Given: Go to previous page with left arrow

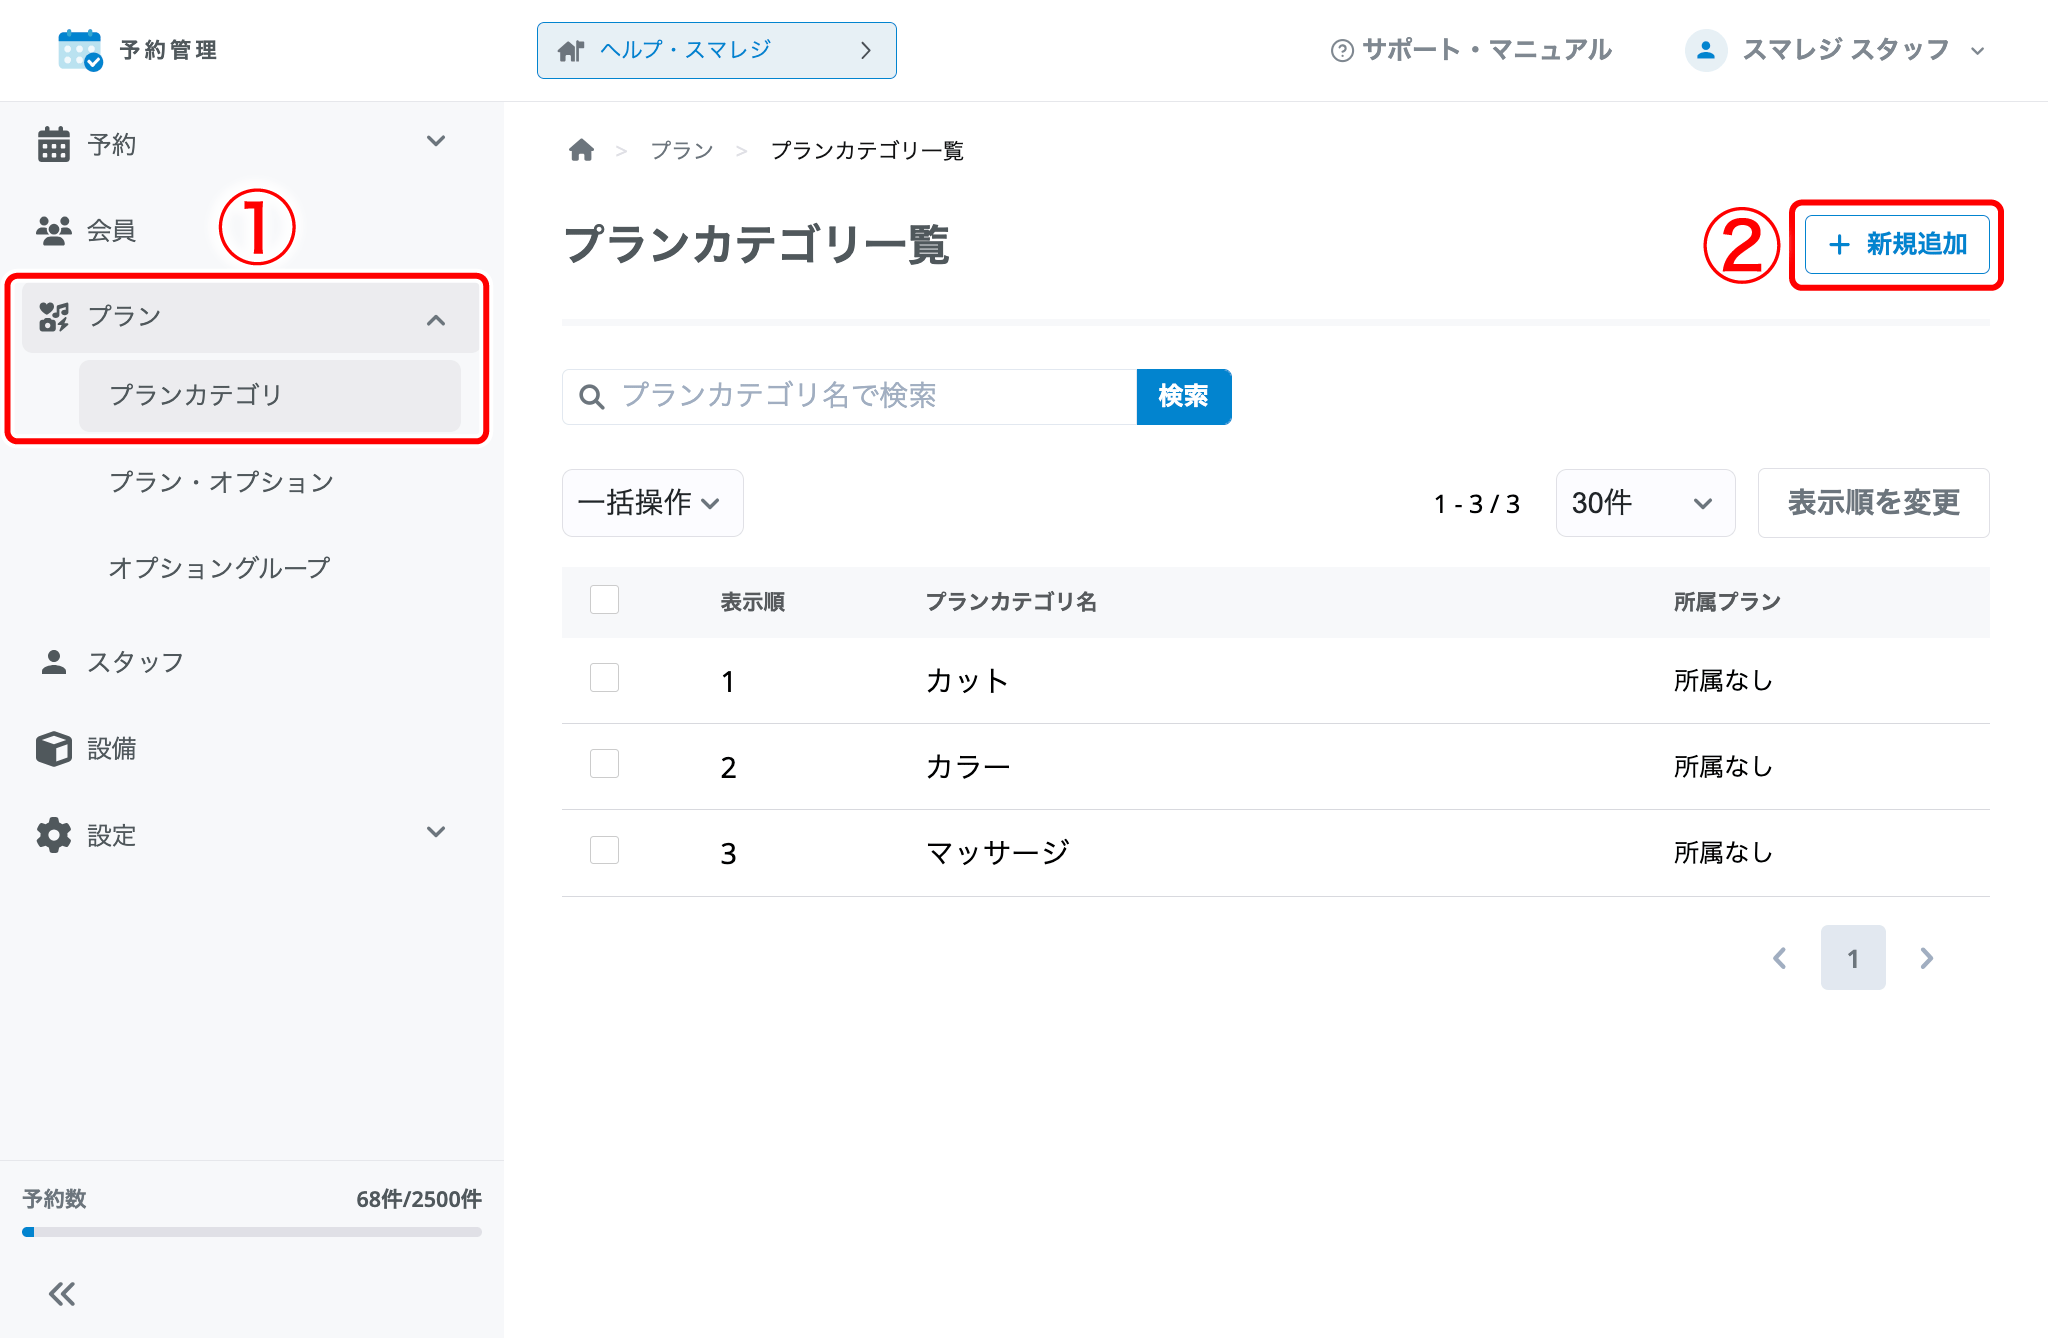Looking at the screenshot, I should click(1780, 958).
